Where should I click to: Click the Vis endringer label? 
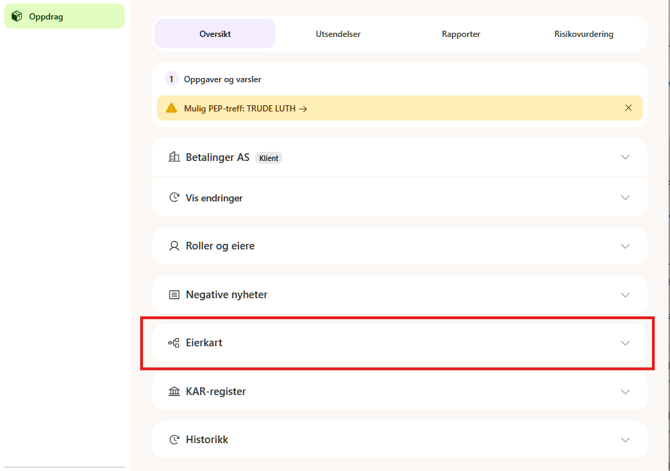point(214,198)
